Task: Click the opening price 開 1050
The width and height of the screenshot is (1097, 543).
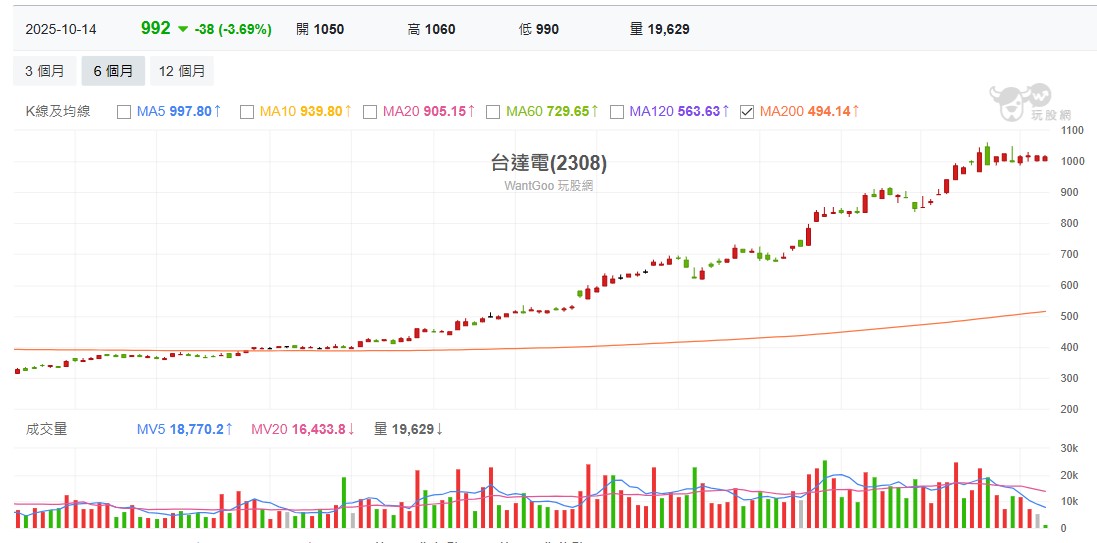Action: tap(320, 29)
